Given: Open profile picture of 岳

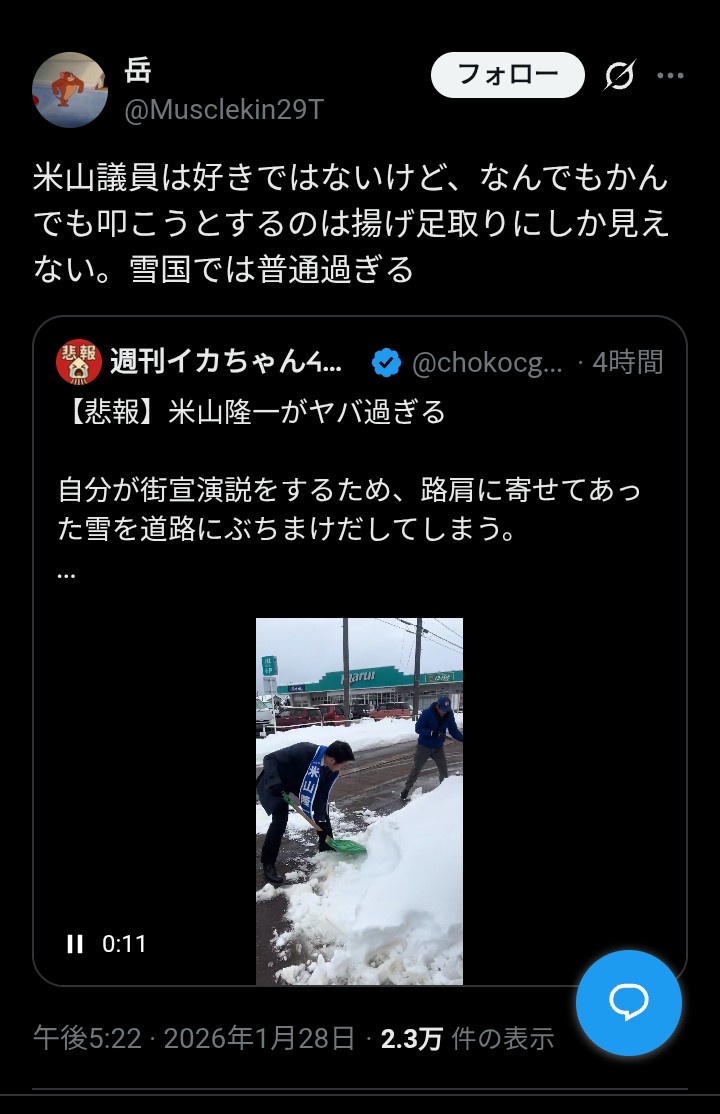Looking at the screenshot, I should coord(69,90).
